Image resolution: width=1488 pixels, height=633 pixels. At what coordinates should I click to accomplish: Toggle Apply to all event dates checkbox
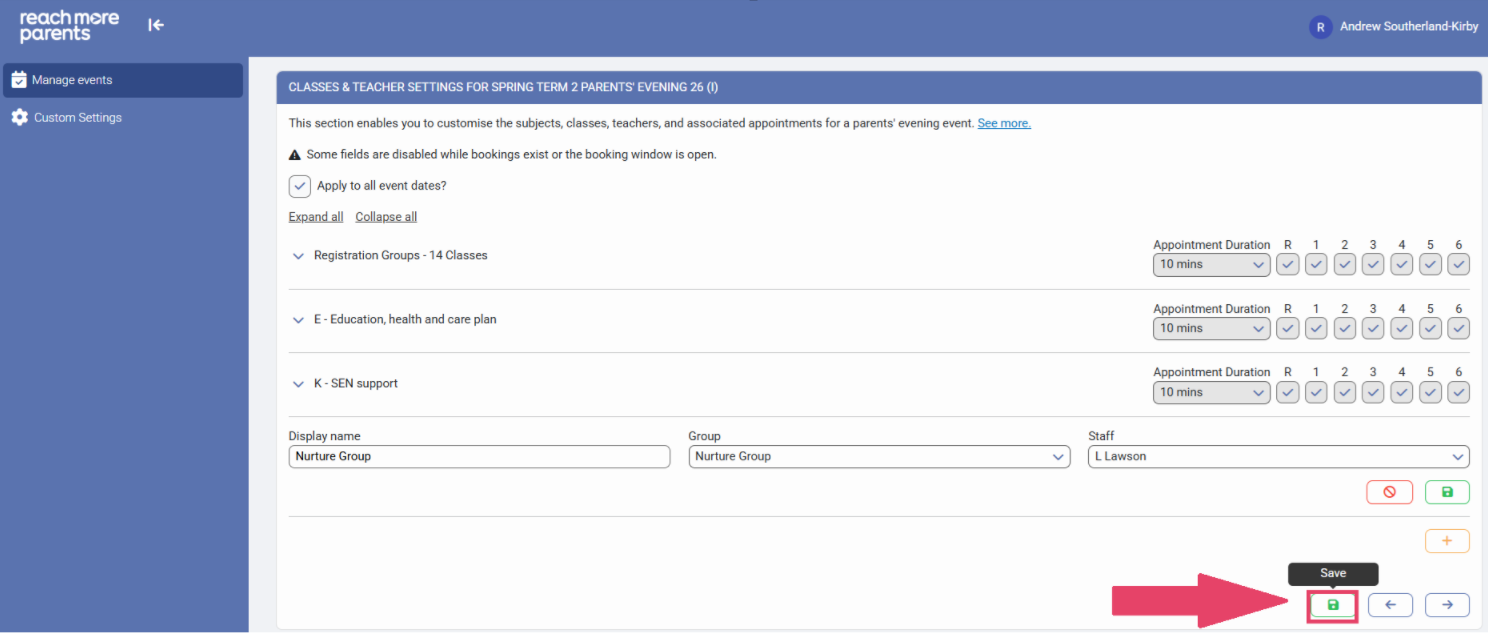300,186
